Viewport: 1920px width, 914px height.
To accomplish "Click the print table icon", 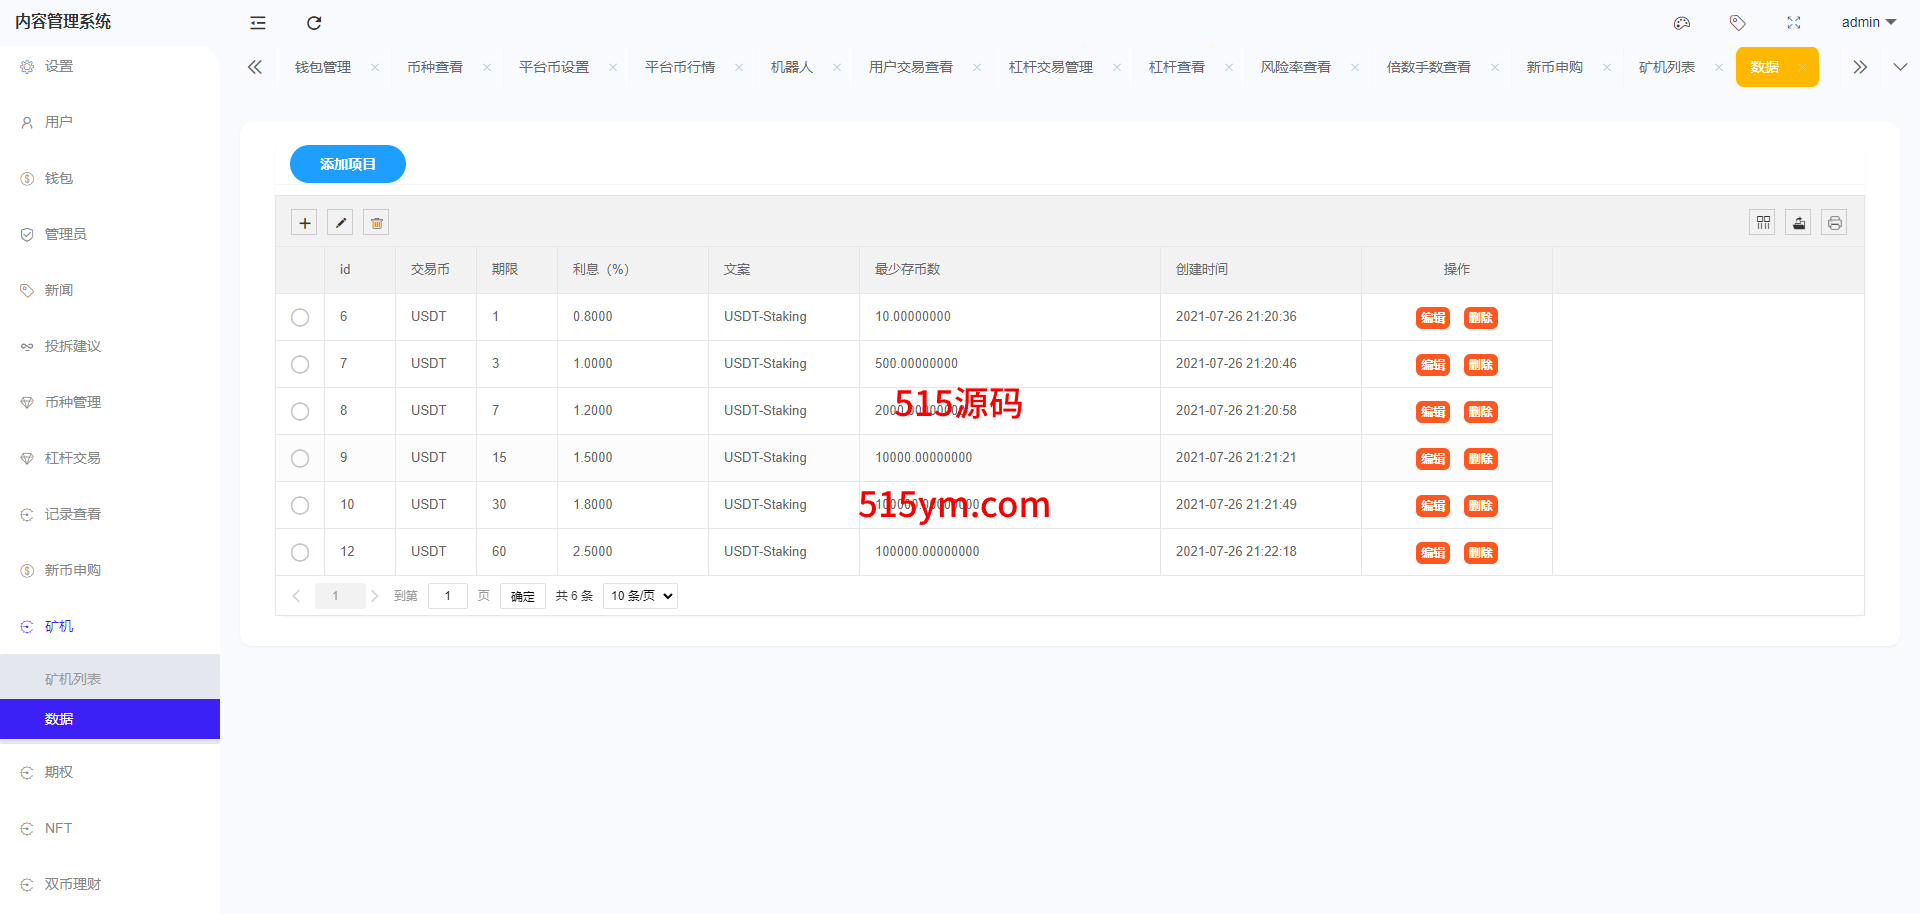I will (x=1834, y=223).
